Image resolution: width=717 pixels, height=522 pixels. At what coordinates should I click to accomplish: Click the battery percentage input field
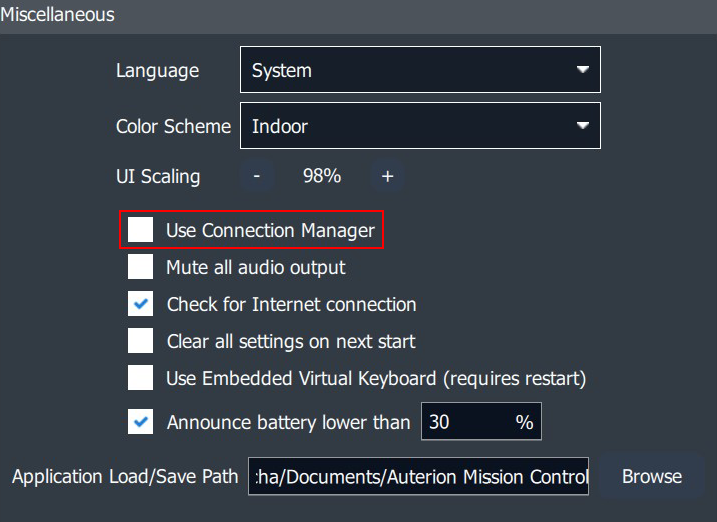point(465,422)
